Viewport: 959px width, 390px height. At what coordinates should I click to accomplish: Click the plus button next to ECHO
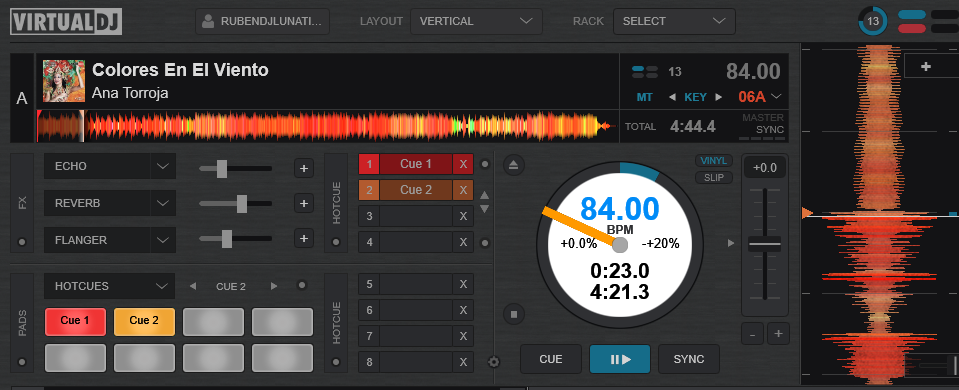304,167
